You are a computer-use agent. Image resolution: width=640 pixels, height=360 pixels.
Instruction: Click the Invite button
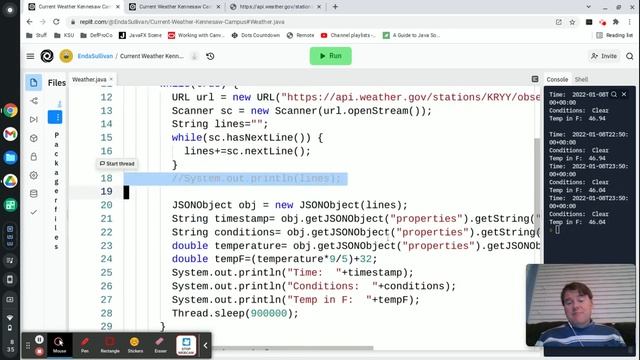click(604, 56)
